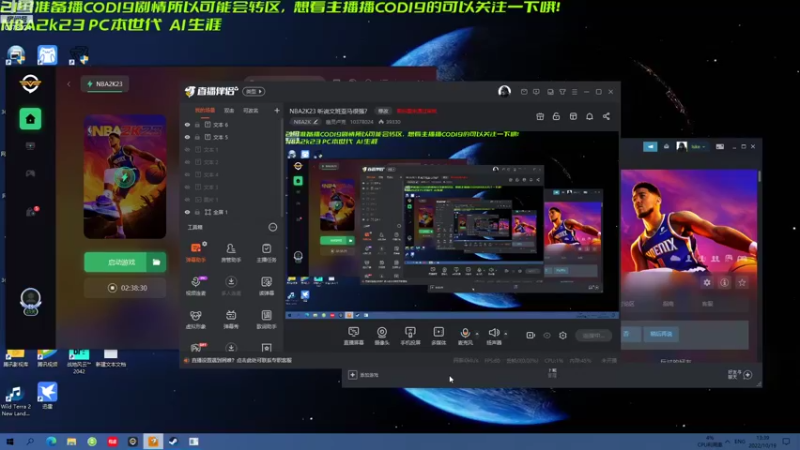800x450 pixels.
Task: Open the 房管助手 room manager tool
Action: [x=231, y=252]
